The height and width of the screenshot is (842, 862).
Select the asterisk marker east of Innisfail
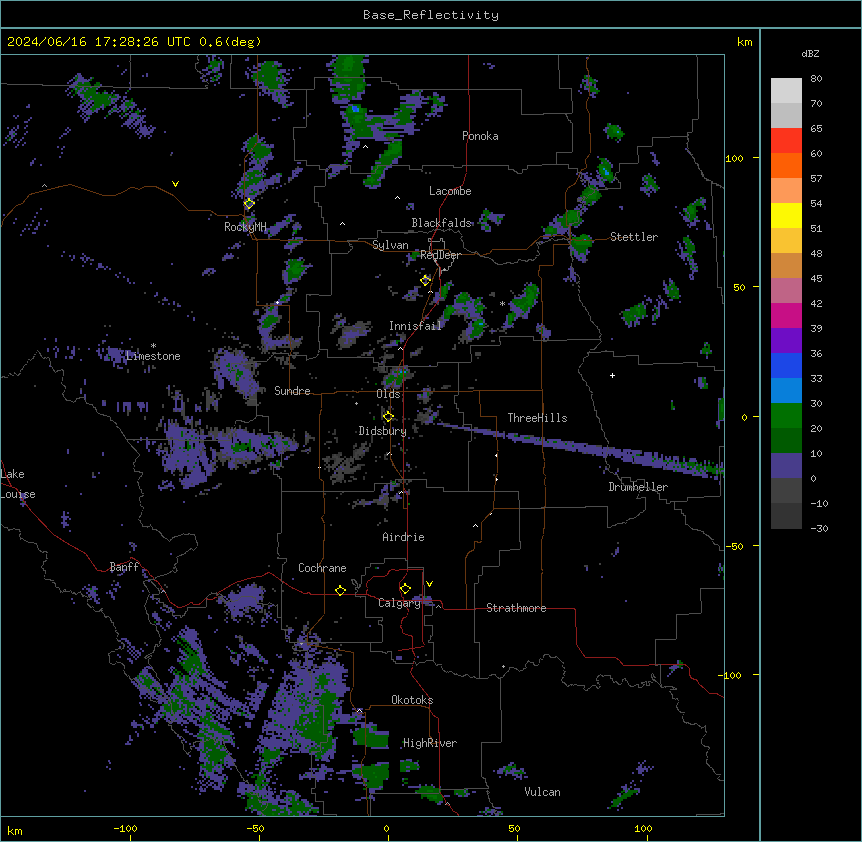tap(502, 304)
